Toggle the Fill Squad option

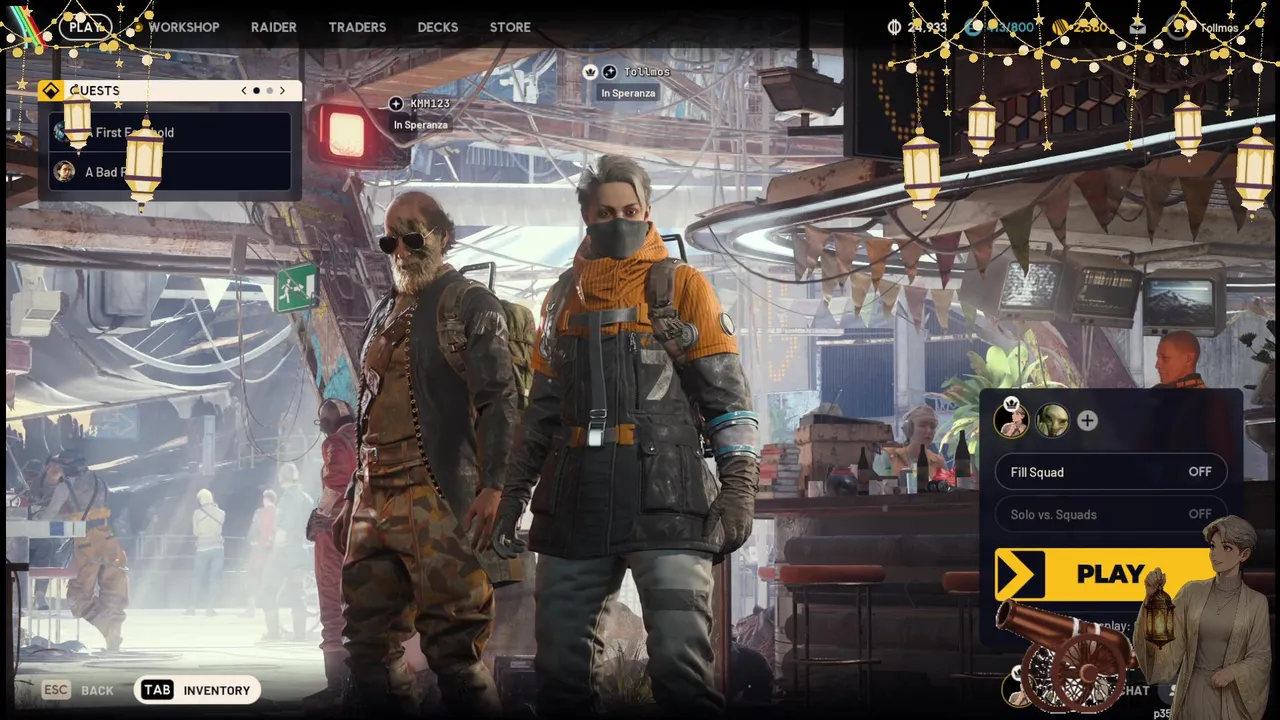[1111, 472]
